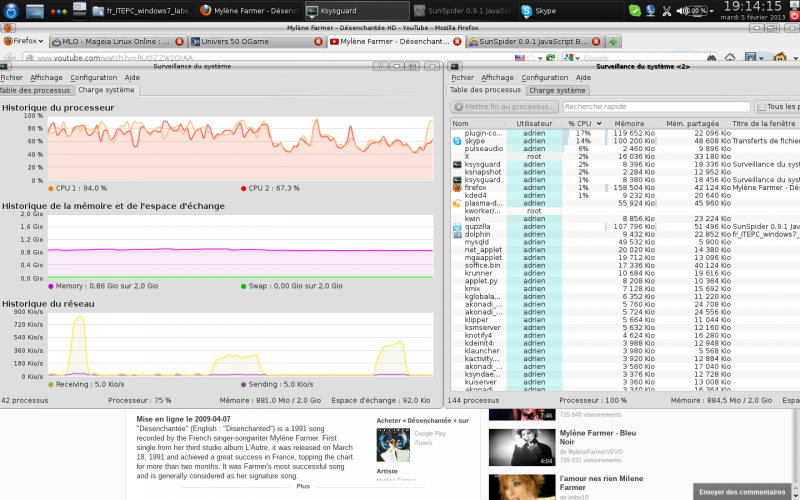The width and height of the screenshot is (800, 500).
Task: Open Fichier menu in Surveillance du système <2>
Action: (x=462, y=78)
